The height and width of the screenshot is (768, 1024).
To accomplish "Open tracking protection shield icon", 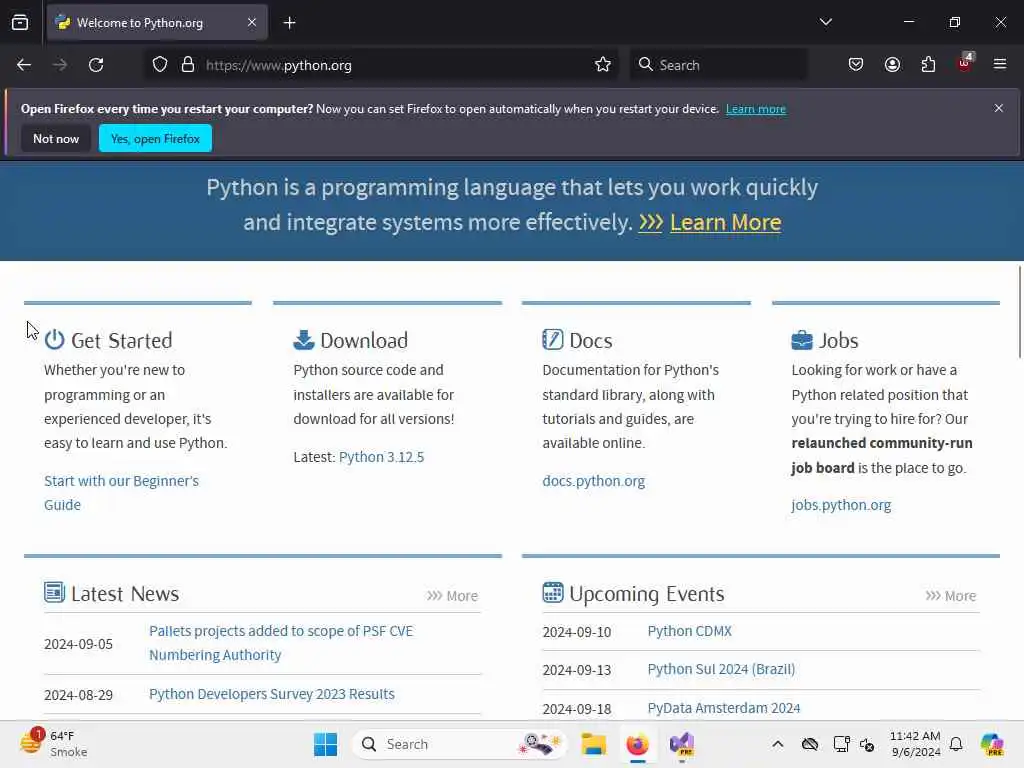I will pyautogui.click(x=160, y=65).
